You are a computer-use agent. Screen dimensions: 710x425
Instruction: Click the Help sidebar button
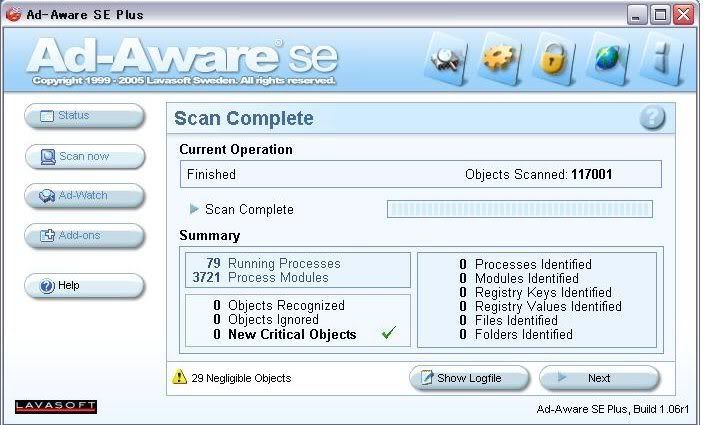pos(85,286)
